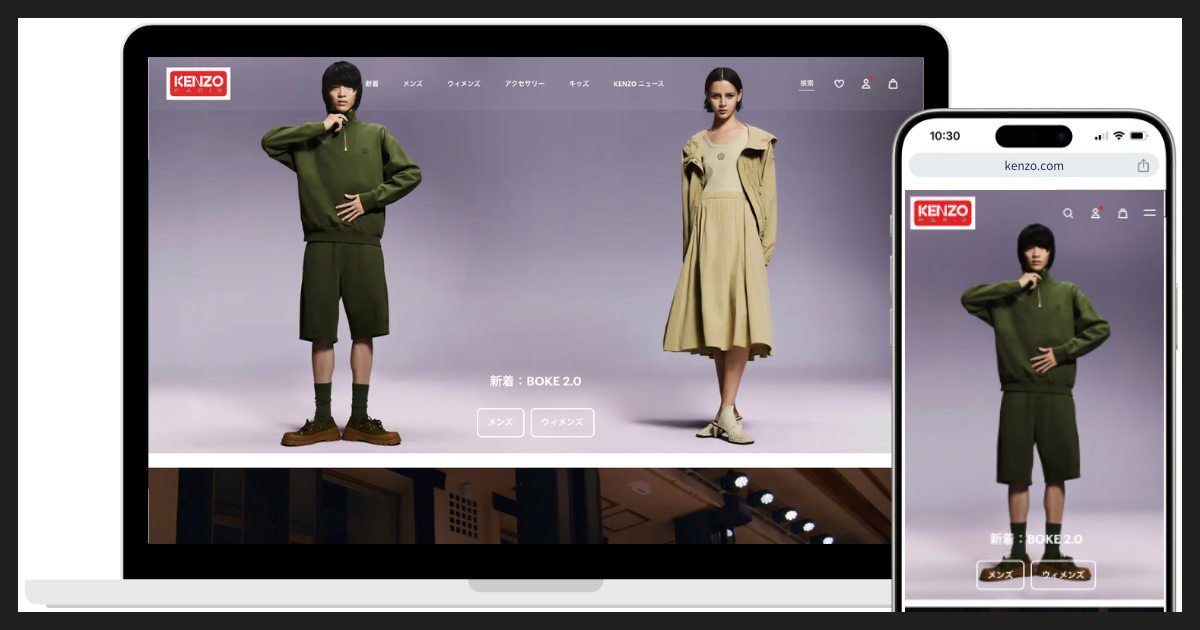Select ウィメンズ in the top navigation bar
This screenshot has width=1200, height=630.
tap(464, 84)
